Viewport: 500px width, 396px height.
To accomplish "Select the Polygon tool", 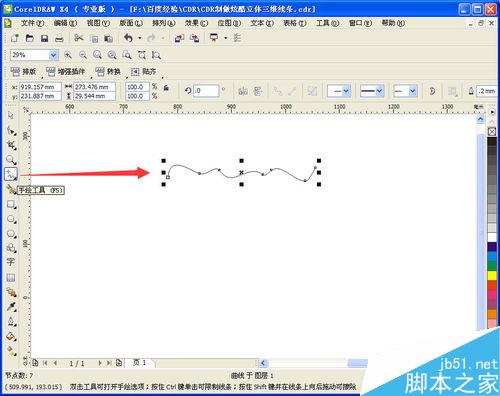I will [11, 234].
